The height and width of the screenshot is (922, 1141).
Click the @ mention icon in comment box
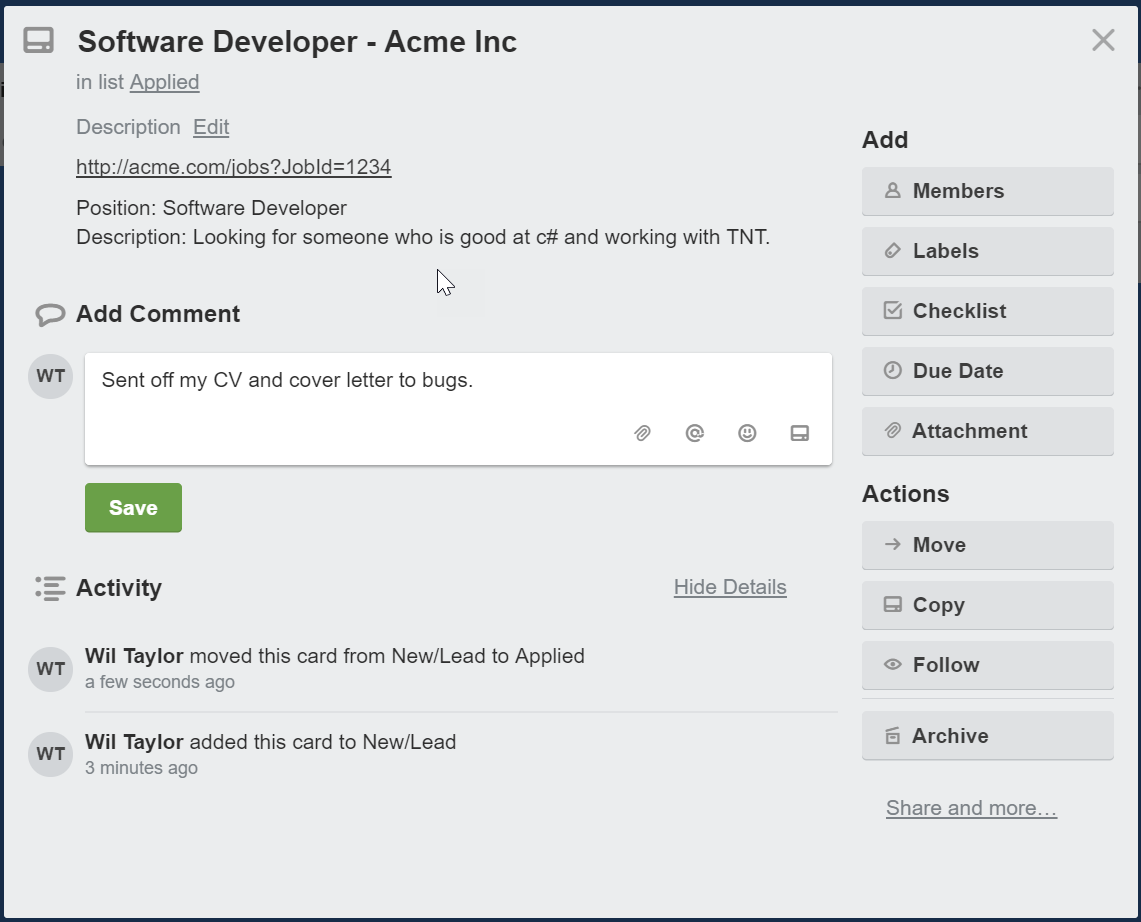point(695,433)
